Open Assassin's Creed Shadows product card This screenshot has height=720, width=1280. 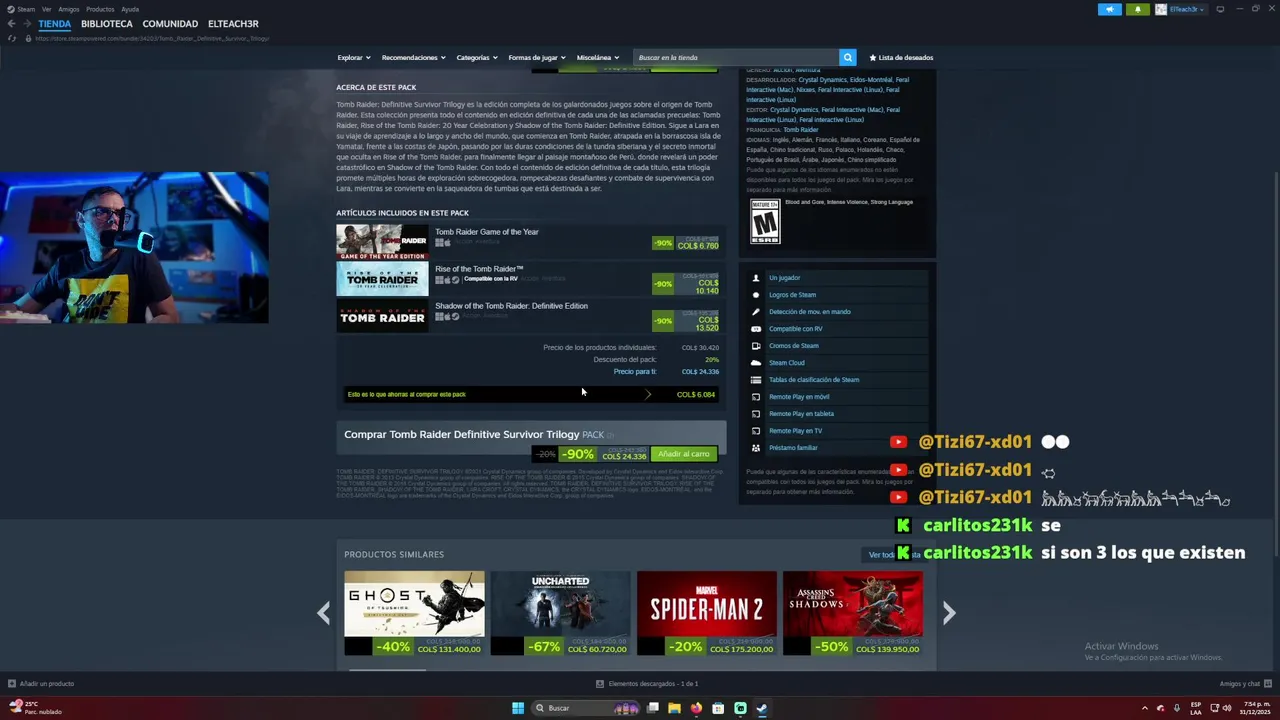point(853,613)
